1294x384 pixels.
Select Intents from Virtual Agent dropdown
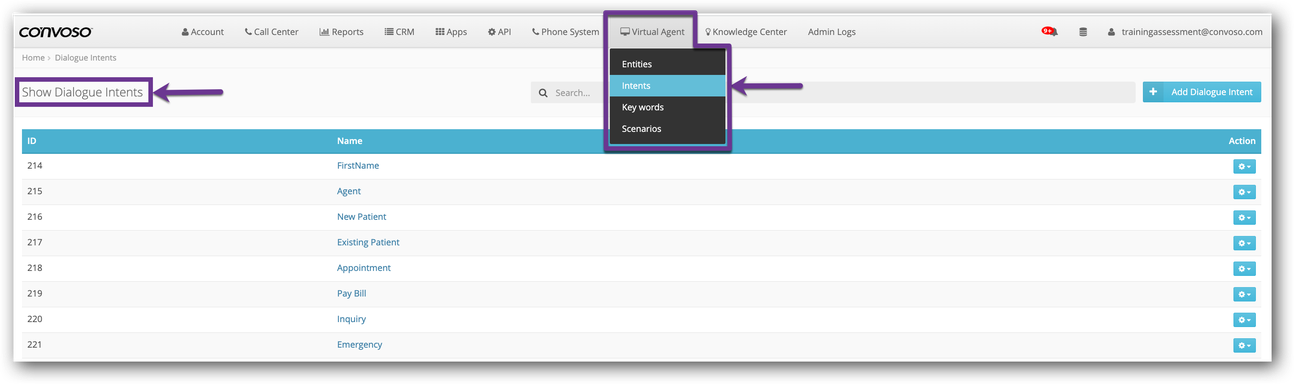667,86
